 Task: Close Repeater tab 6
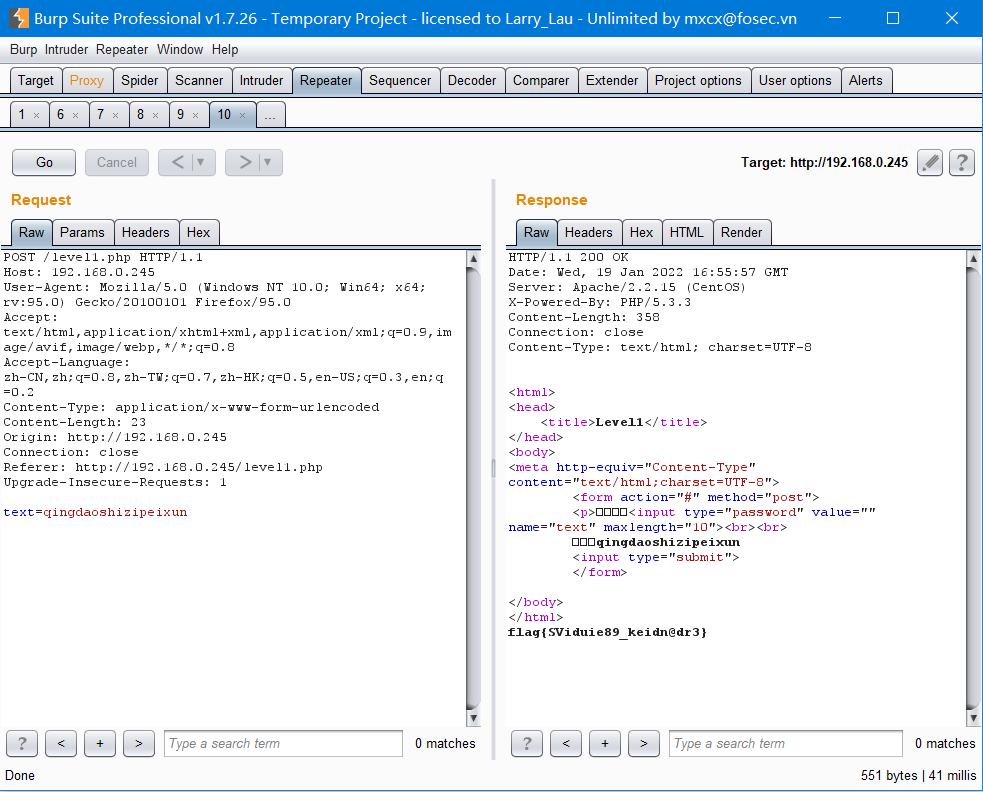pos(76,116)
